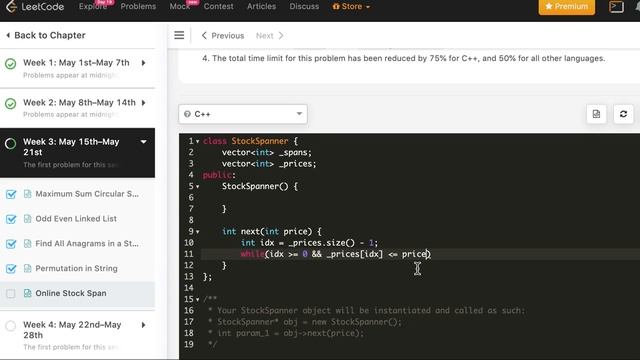Expand Week 4 with its arrow
640x360 pixels.
click(144, 325)
